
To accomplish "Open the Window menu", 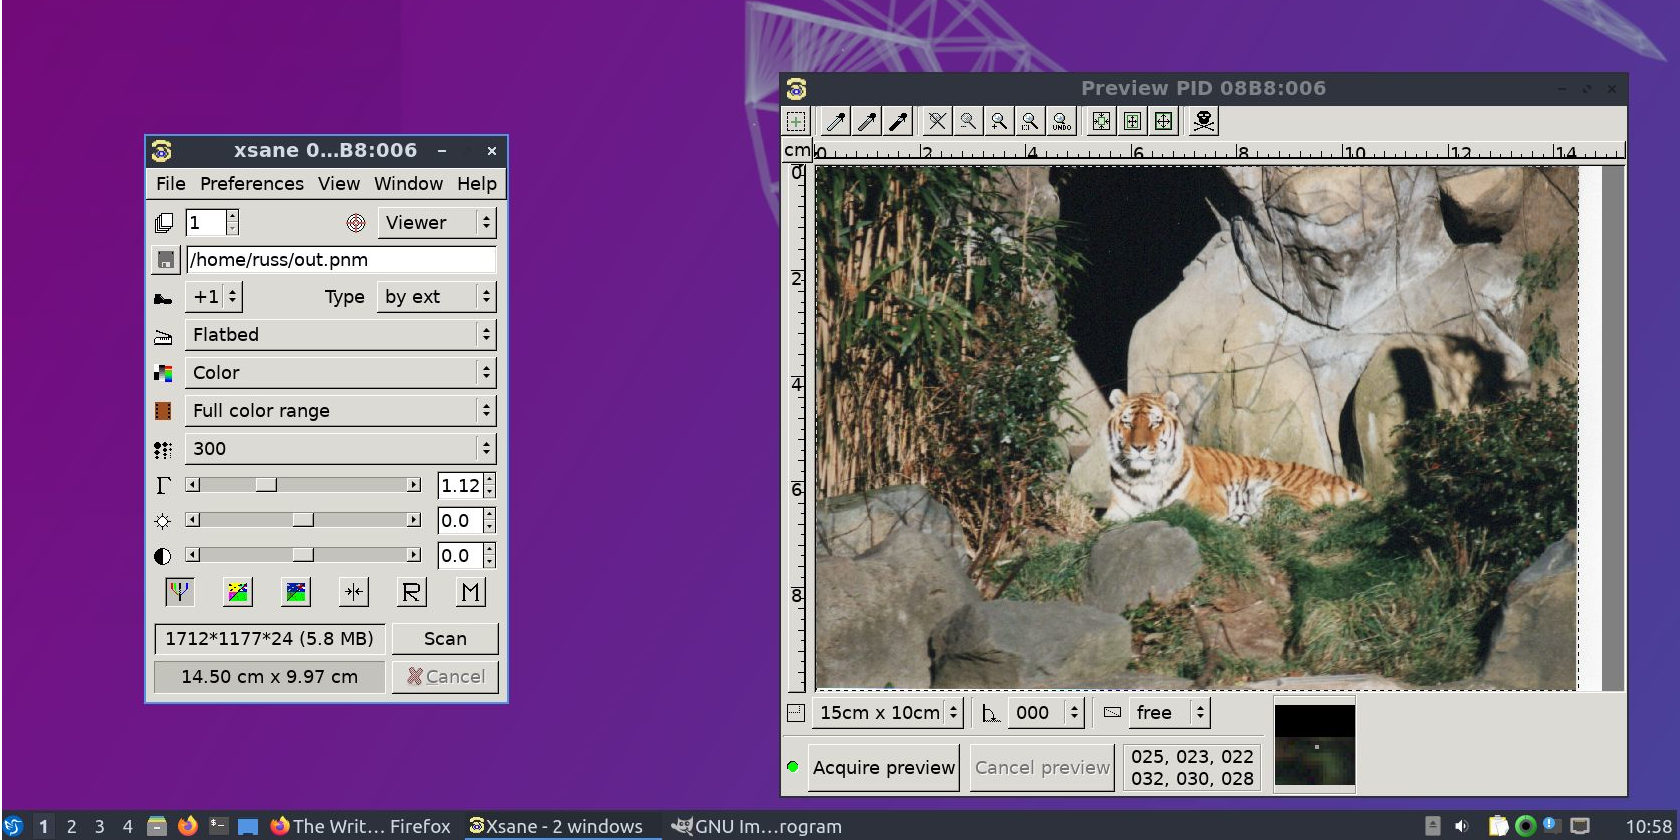I will [x=408, y=183].
